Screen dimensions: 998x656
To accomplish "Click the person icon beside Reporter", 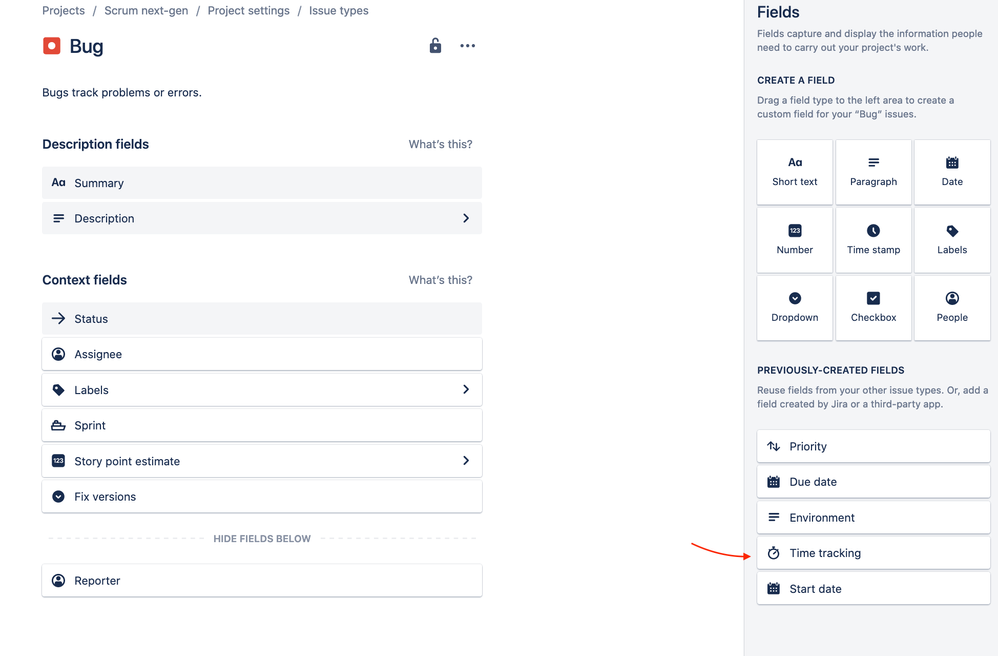I will click(x=59, y=580).
